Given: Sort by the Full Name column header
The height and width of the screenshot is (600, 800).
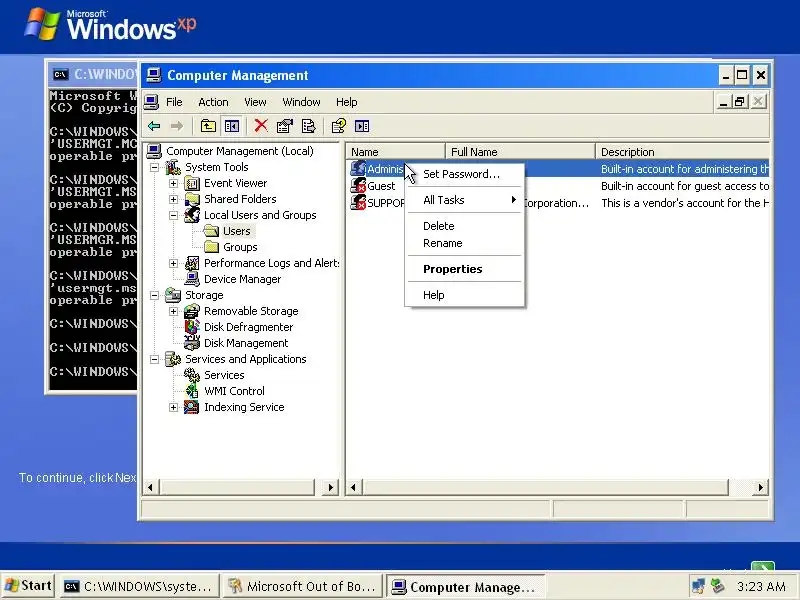Looking at the screenshot, I should [520, 152].
